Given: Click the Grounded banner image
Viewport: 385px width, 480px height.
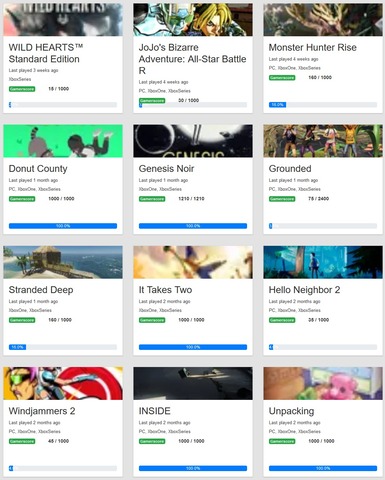Looking at the screenshot, I should pos(323,141).
